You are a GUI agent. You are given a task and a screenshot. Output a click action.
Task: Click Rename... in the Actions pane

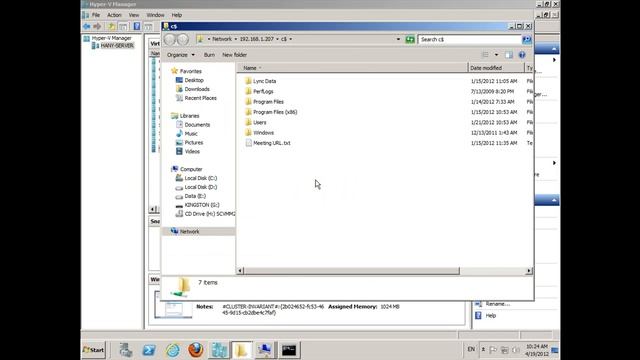click(x=498, y=304)
